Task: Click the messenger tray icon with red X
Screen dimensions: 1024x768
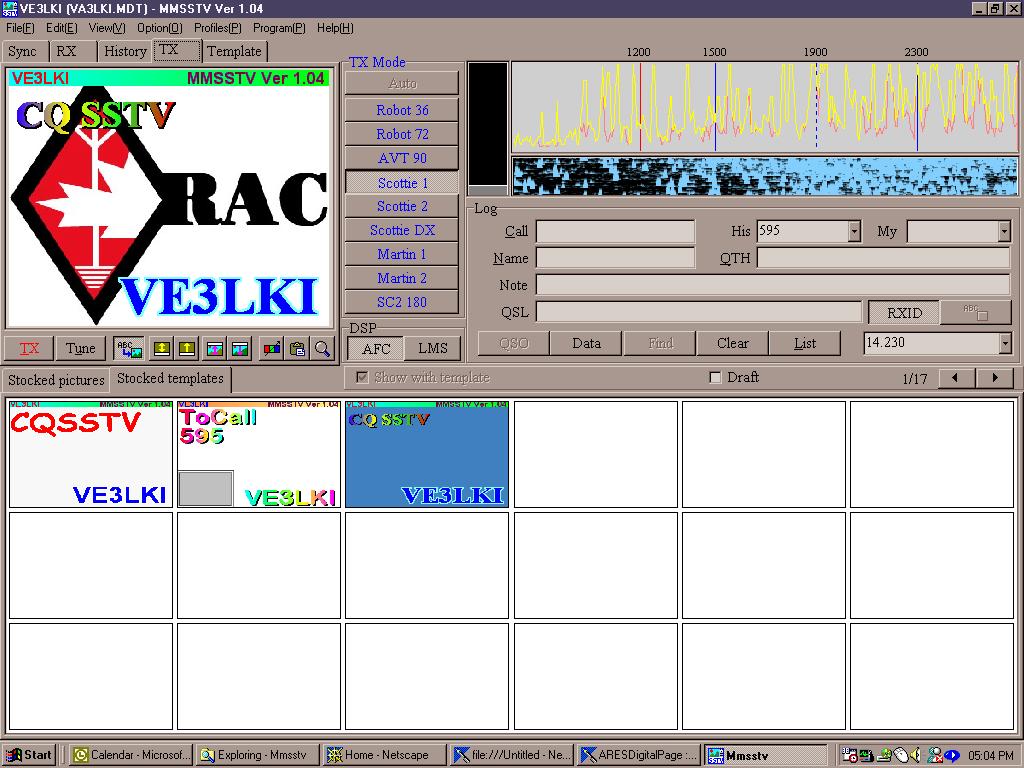Action: tap(935, 755)
